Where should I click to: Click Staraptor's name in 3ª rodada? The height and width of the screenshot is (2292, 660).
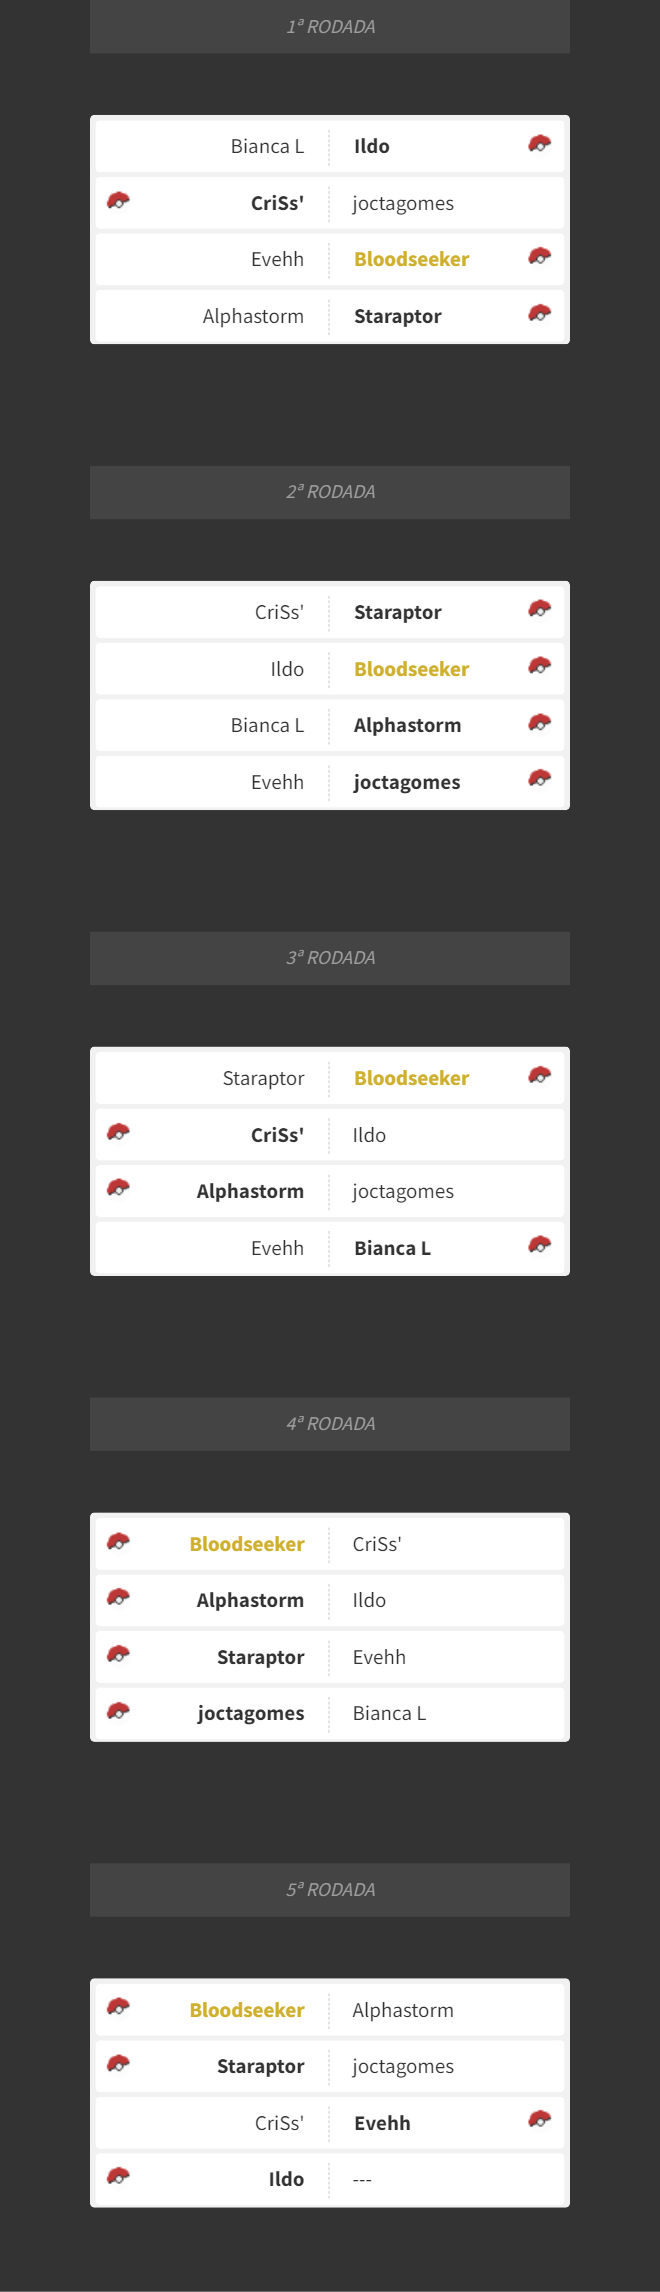point(263,1078)
